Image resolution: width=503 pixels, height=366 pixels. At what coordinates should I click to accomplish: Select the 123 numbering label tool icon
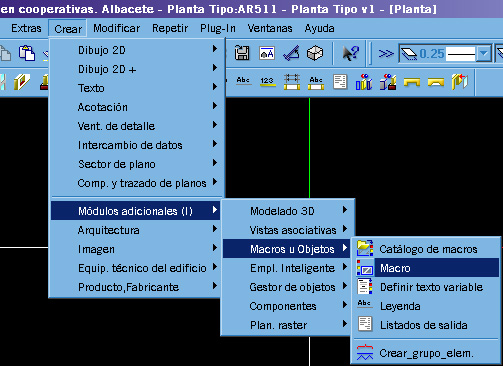pyautogui.click(x=267, y=82)
